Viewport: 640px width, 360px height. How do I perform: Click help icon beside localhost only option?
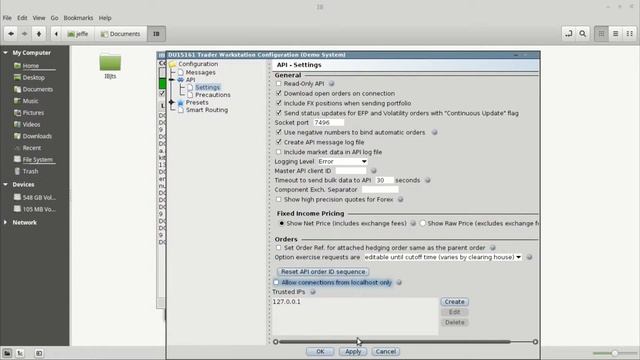pos(399,282)
